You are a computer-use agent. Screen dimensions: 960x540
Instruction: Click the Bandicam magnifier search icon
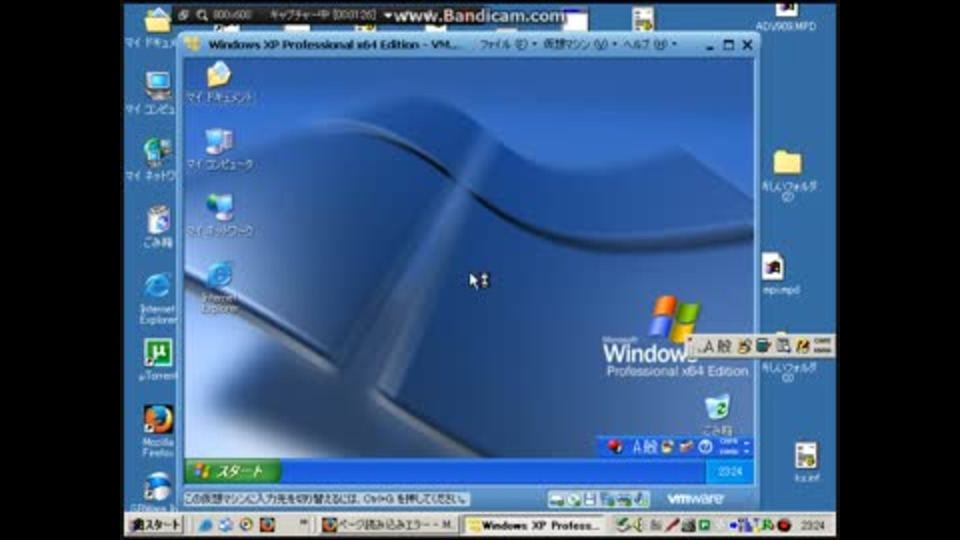(x=202, y=15)
